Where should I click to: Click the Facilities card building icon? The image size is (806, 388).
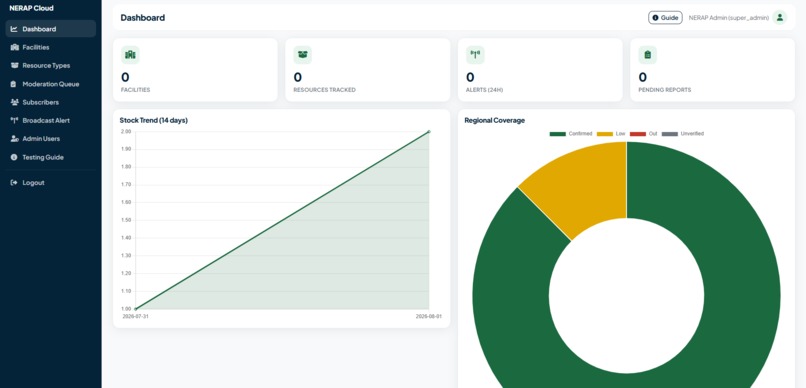click(130, 55)
